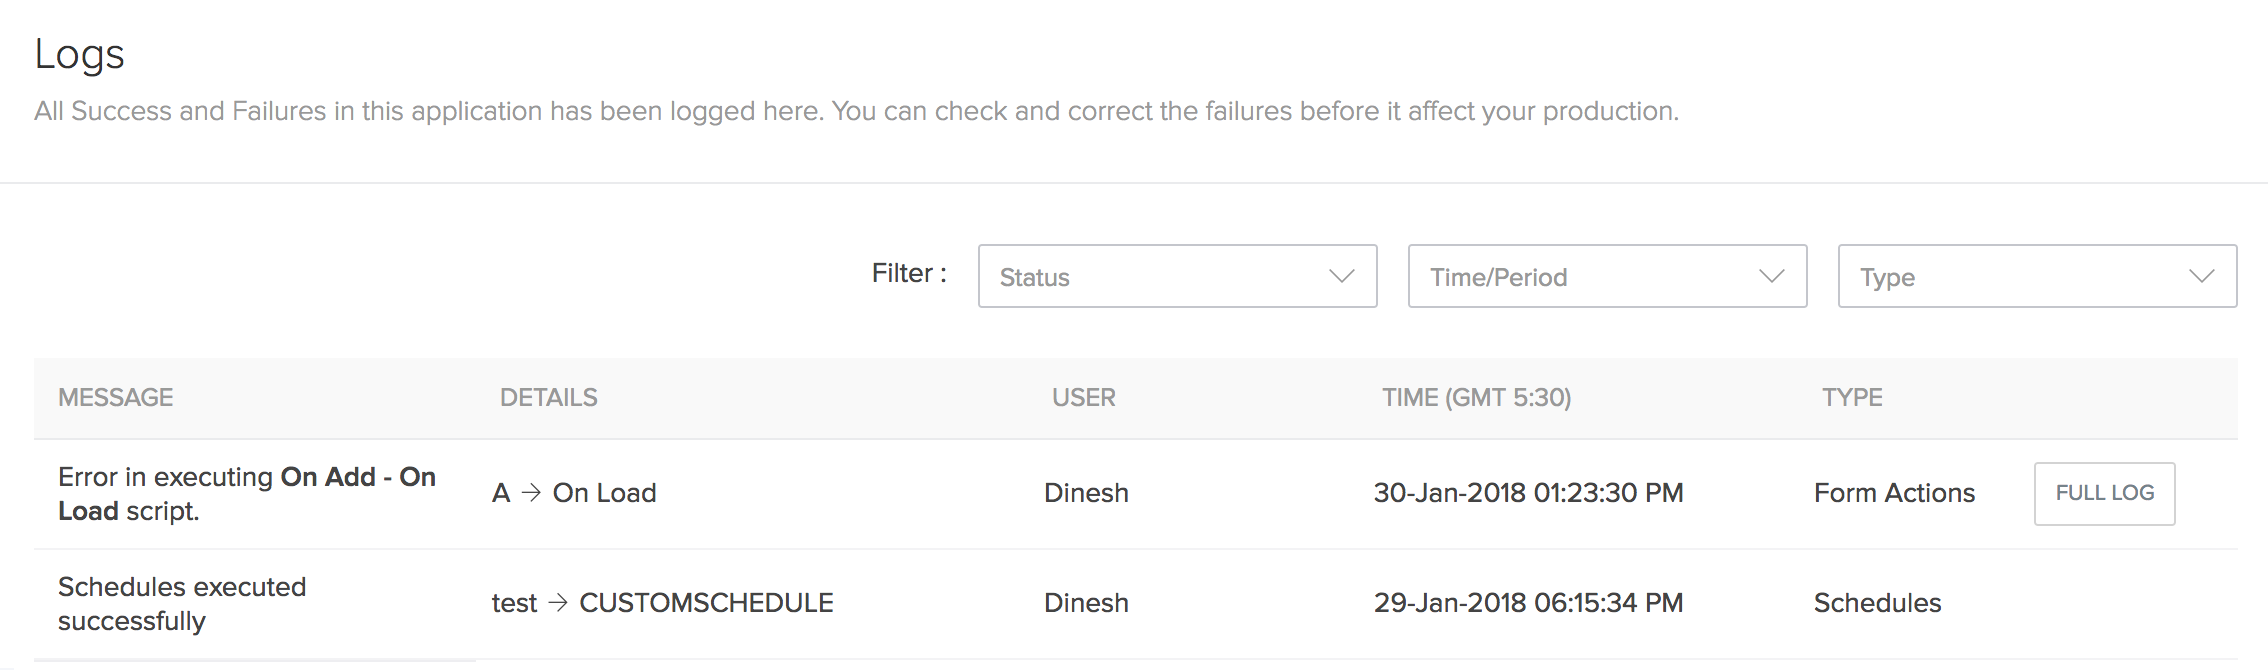
Task: Select the 'Error in executing On Add' message
Action: (246, 494)
